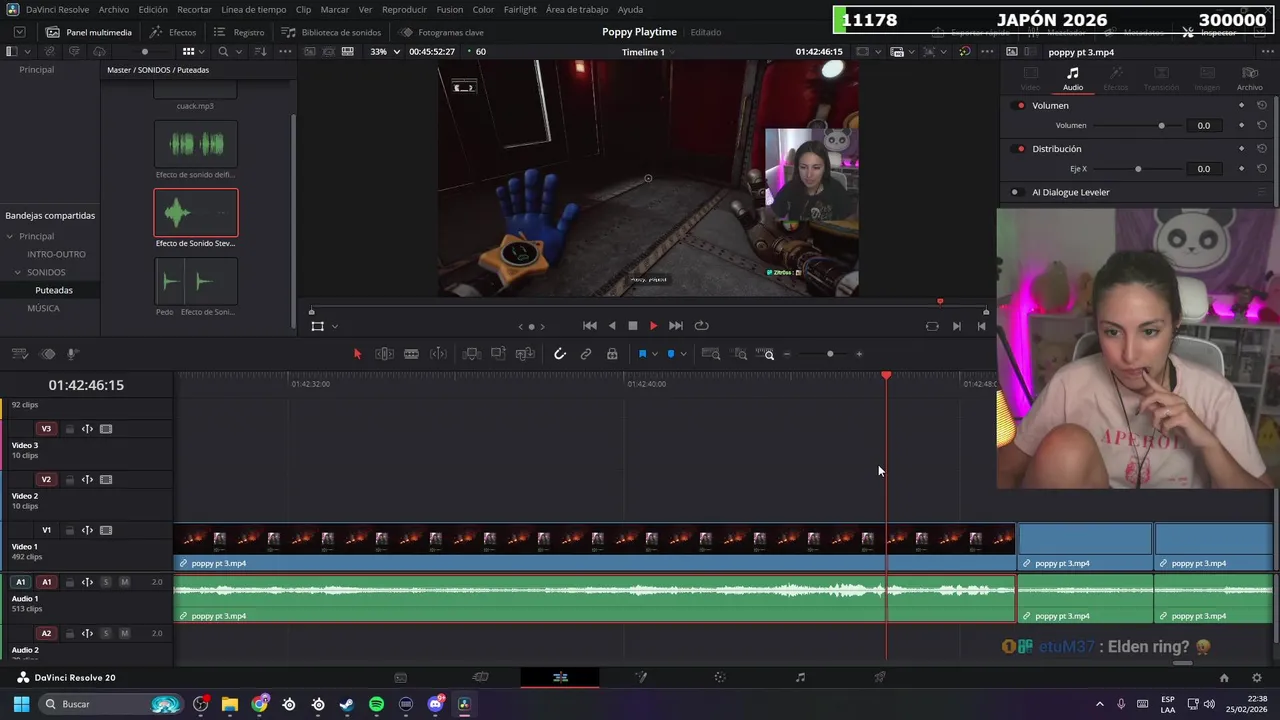Go to the Fairlight page music note icon

(x=800, y=678)
